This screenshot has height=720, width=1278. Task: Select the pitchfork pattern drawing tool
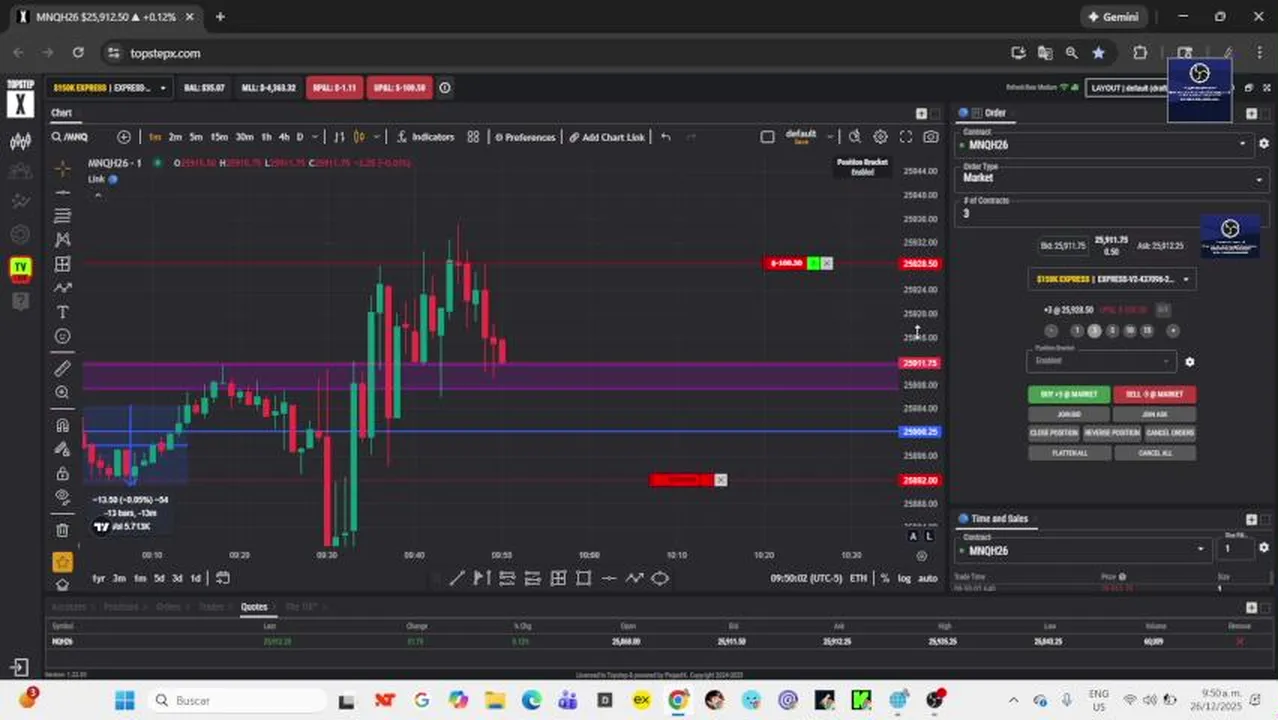62,240
